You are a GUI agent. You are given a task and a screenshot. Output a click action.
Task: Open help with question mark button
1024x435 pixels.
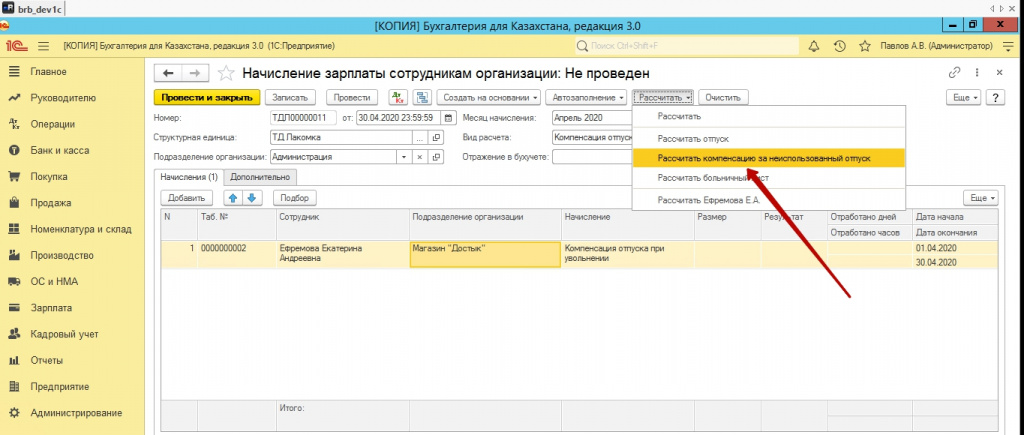[x=996, y=97]
